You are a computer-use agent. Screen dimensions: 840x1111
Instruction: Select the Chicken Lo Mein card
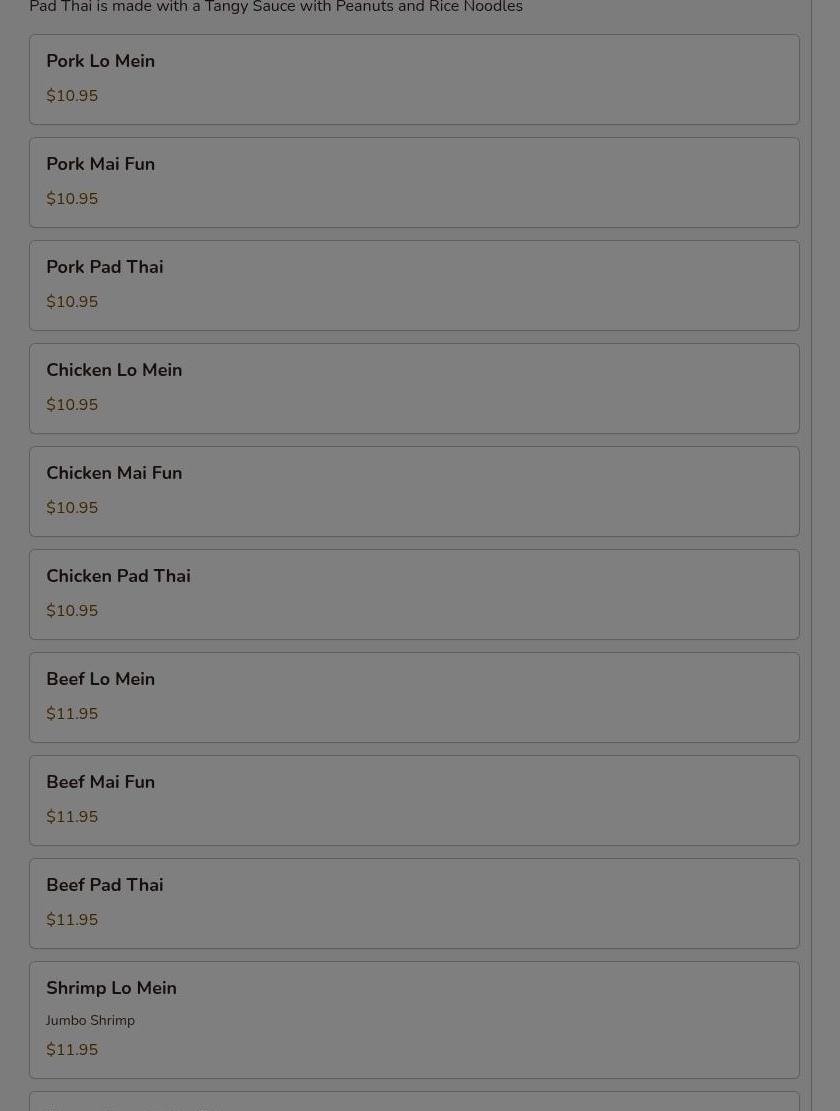click(414, 388)
